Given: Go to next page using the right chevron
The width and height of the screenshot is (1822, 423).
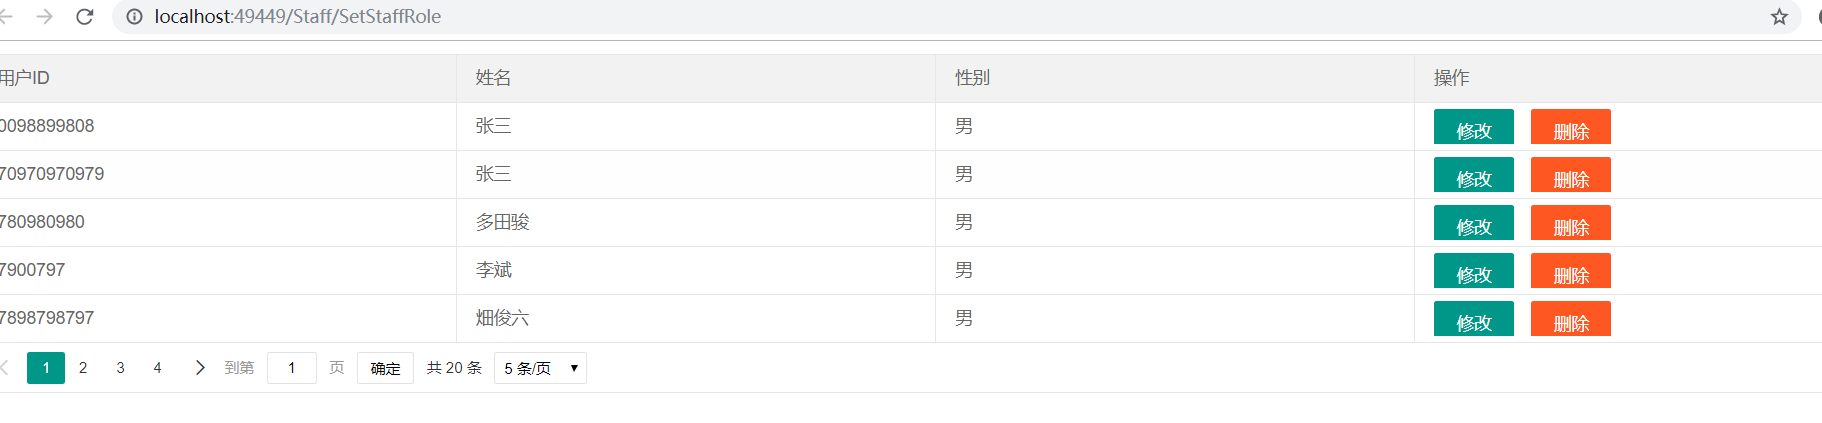Looking at the screenshot, I should (x=200, y=368).
